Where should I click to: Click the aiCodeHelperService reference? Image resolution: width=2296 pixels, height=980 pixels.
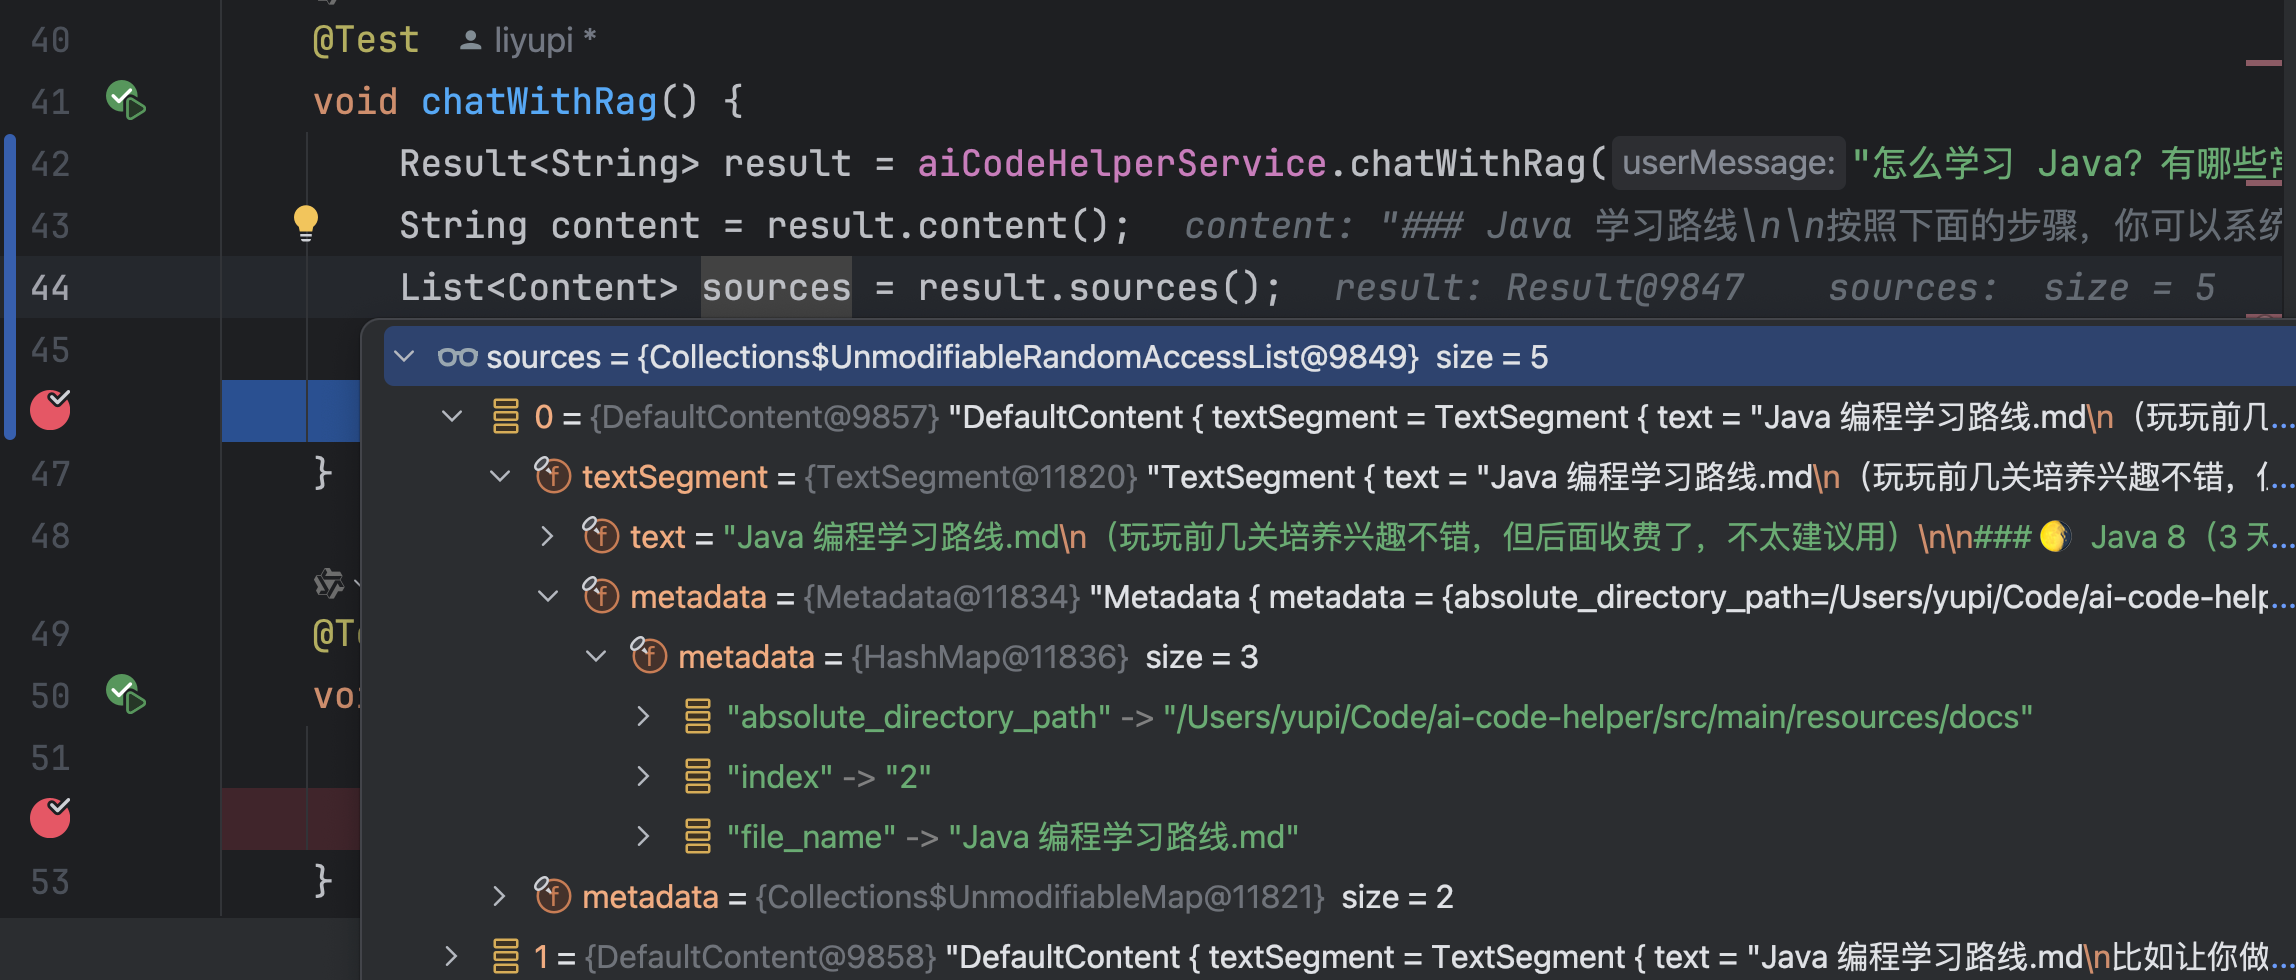(1121, 163)
